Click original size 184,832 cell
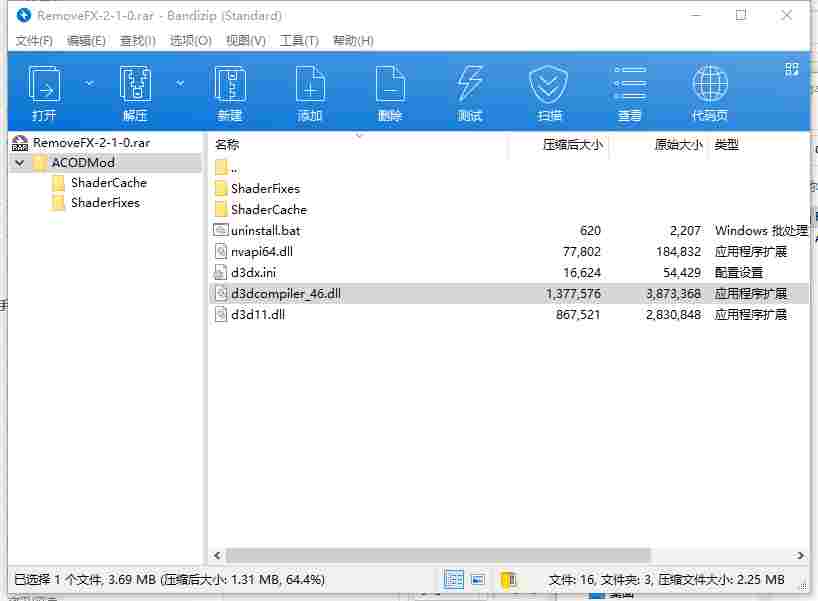This screenshot has height=601, width=818. coord(678,251)
